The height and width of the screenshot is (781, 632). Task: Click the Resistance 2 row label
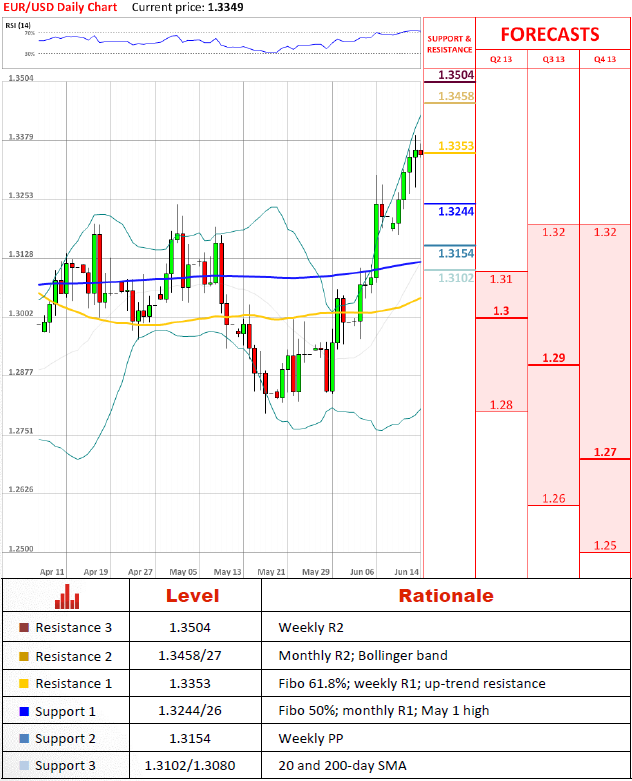pyautogui.click(x=74, y=656)
